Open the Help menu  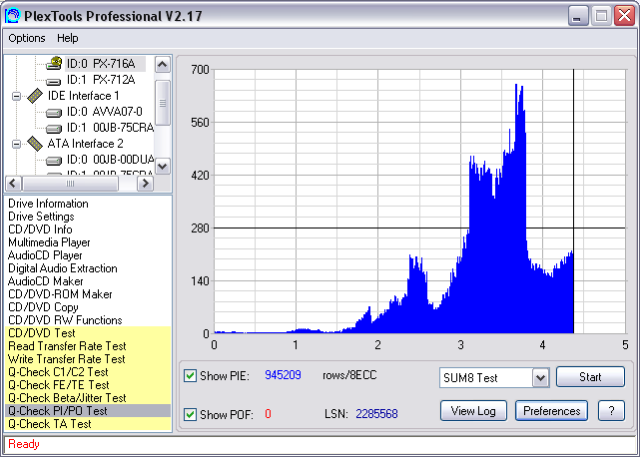(67, 38)
